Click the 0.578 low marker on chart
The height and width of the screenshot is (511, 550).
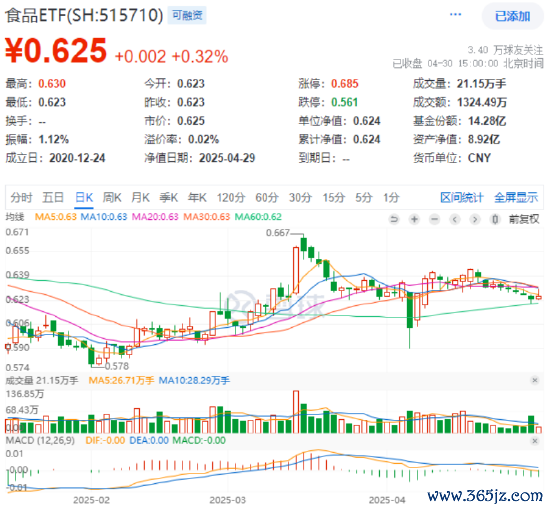tap(117, 367)
